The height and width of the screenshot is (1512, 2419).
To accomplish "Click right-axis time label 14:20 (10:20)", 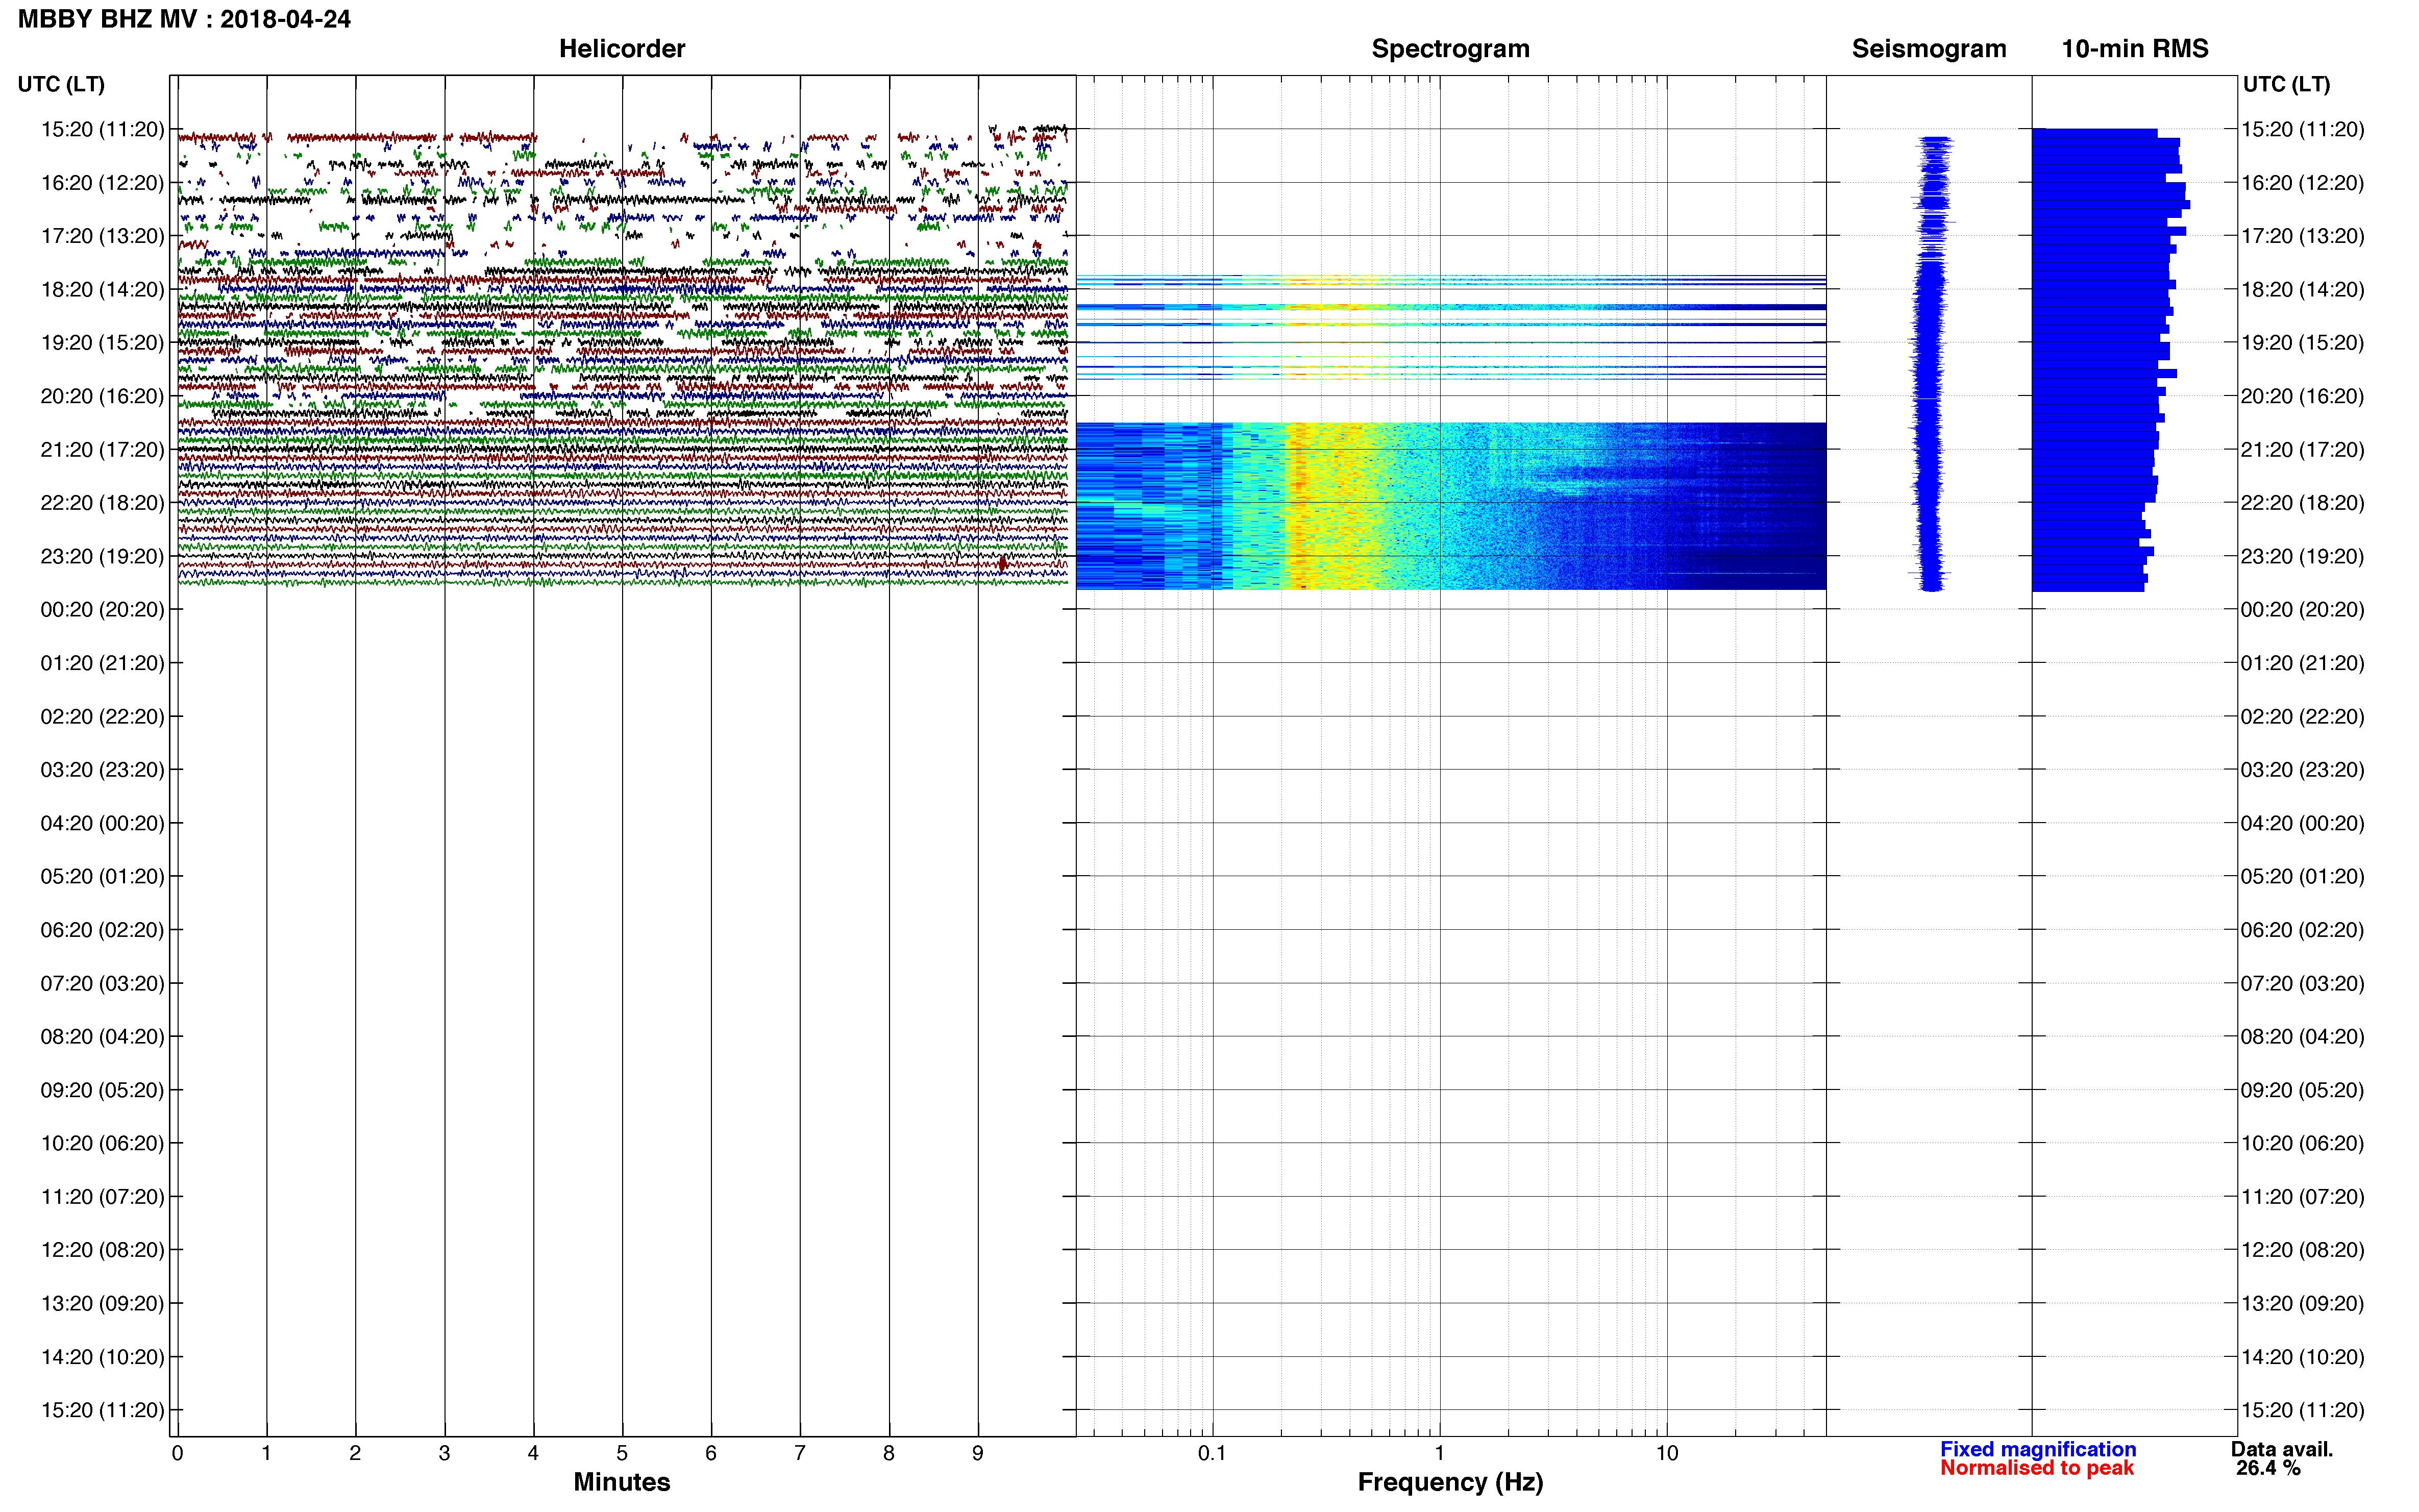I will (x=2302, y=1357).
